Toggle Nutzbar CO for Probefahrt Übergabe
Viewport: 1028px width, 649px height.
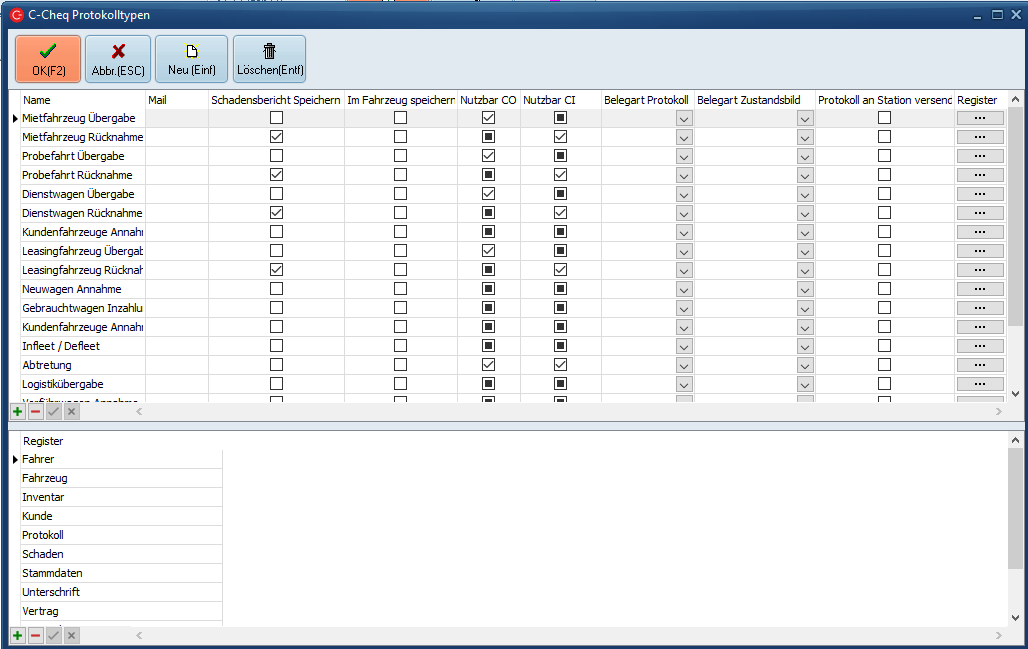tap(488, 156)
